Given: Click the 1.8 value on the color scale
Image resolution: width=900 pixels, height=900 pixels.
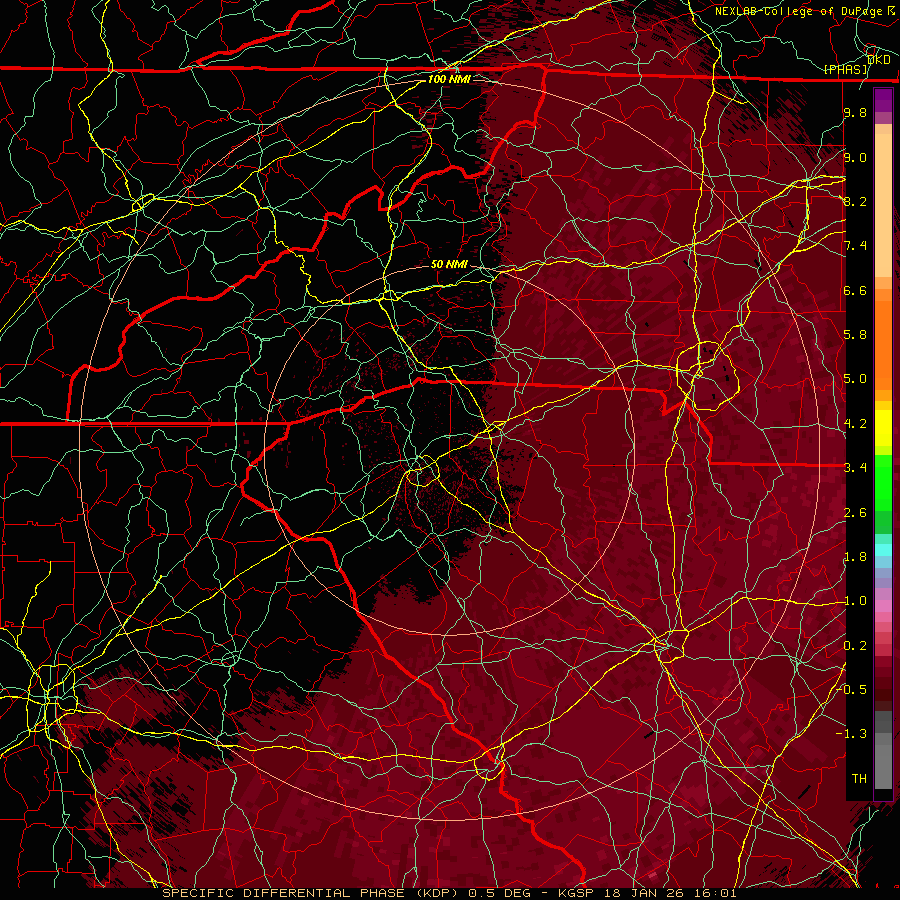Looking at the screenshot, I should click(x=855, y=557).
